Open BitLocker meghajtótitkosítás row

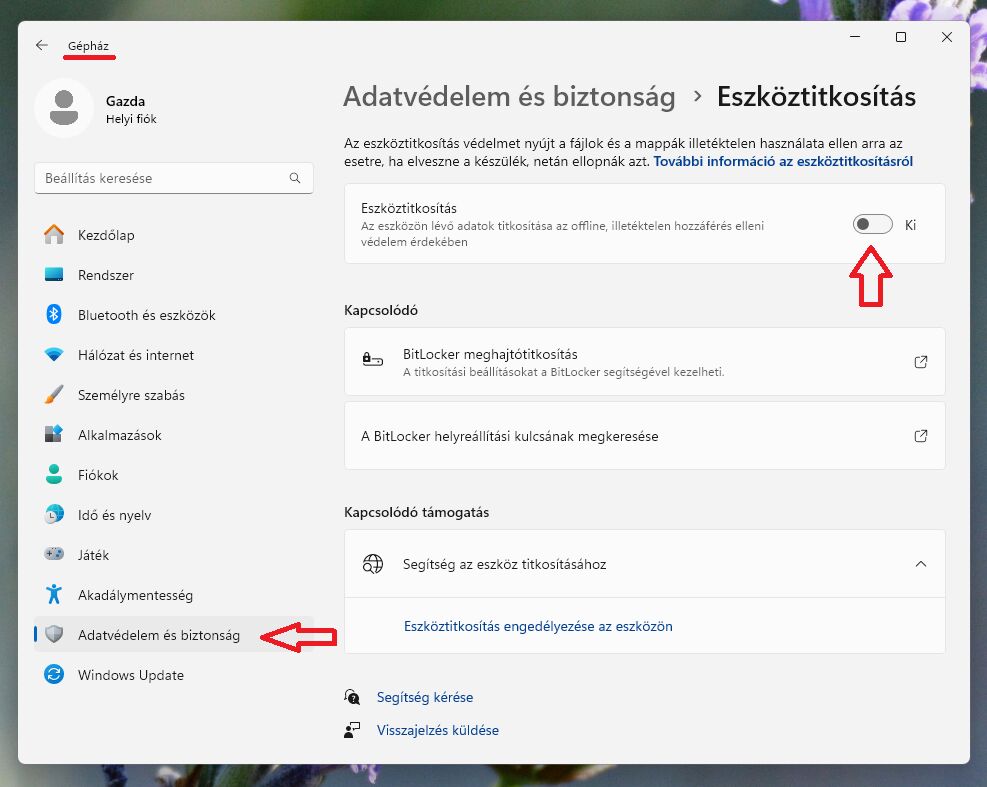(645, 362)
